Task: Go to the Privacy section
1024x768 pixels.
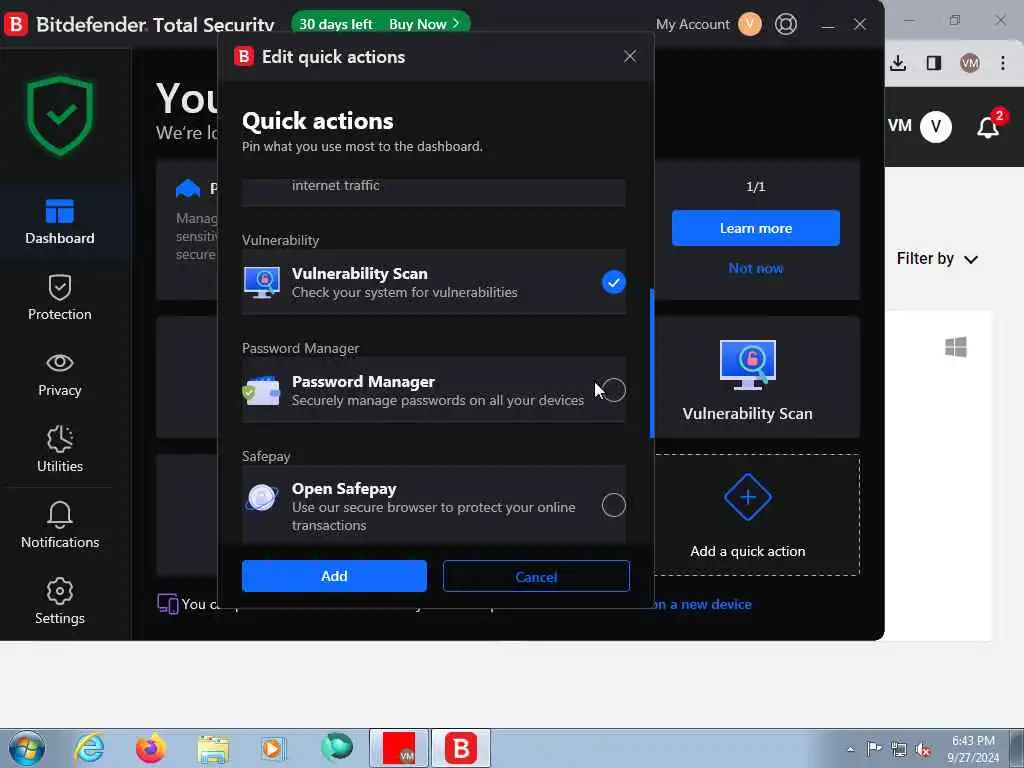Action: pyautogui.click(x=59, y=374)
